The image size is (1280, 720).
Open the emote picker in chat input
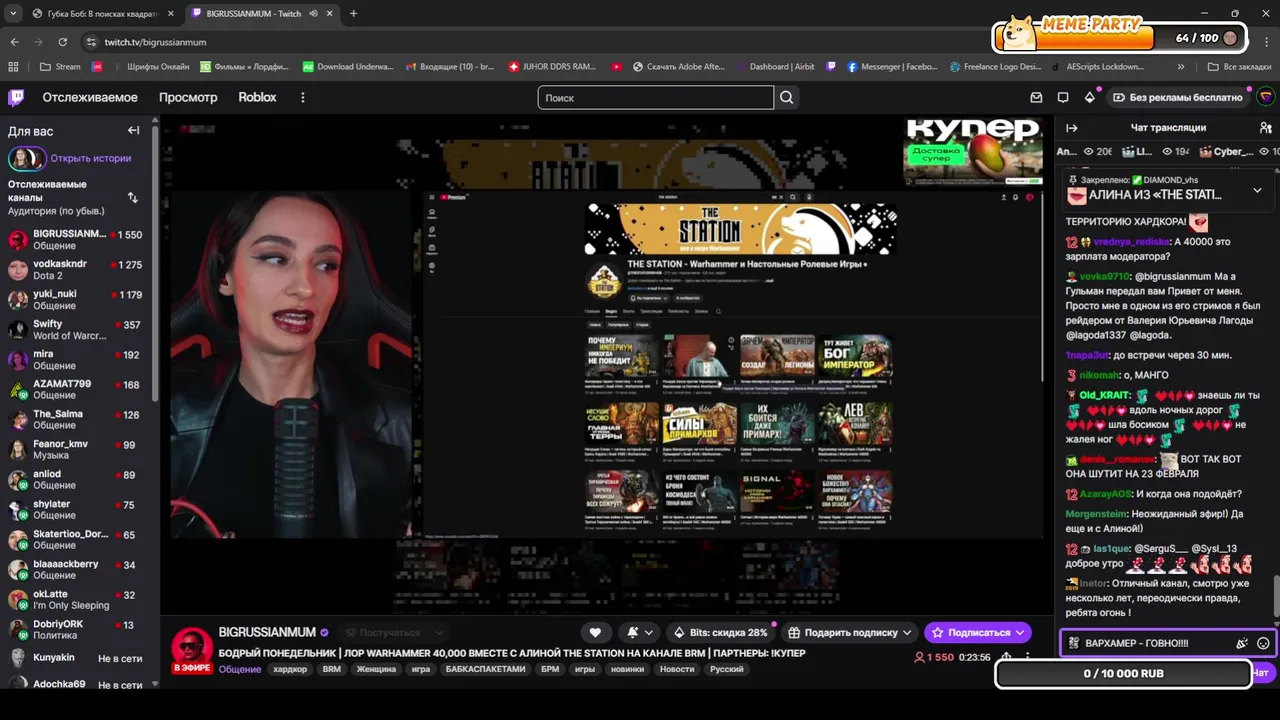click(x=1263, y=643)
